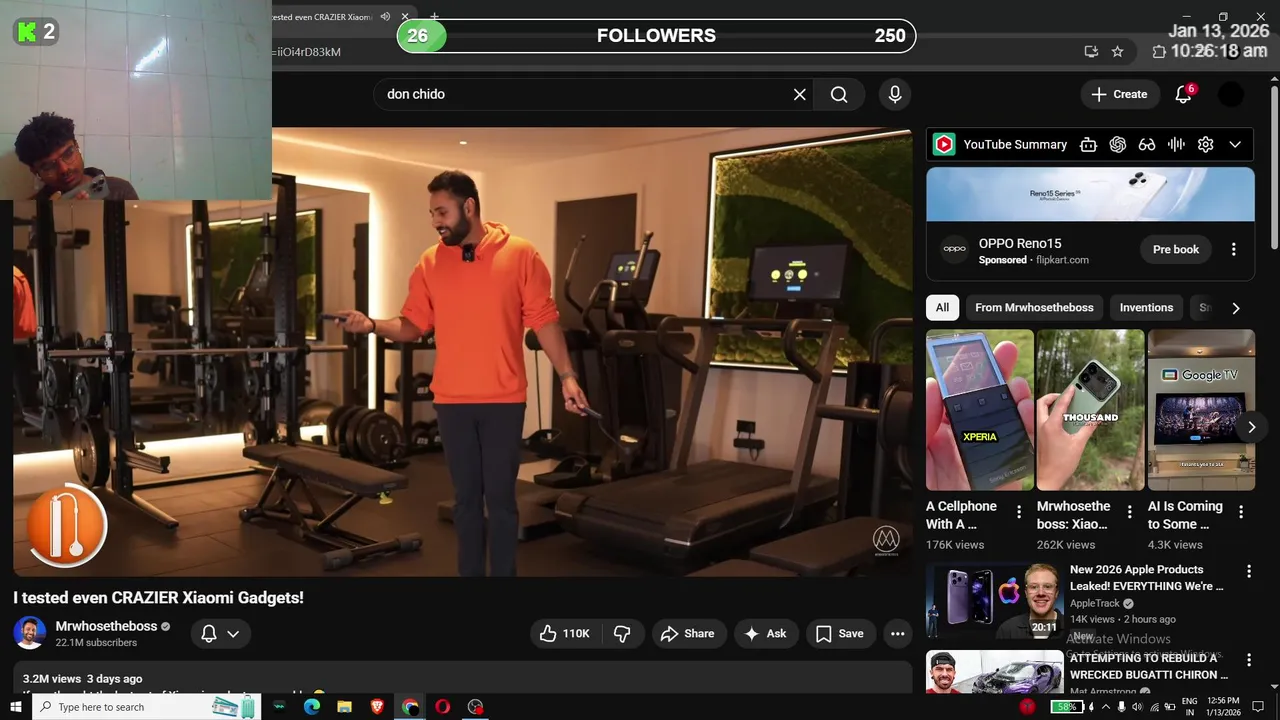
Task: Click the video title text
Action: click(x=158, y=597)
